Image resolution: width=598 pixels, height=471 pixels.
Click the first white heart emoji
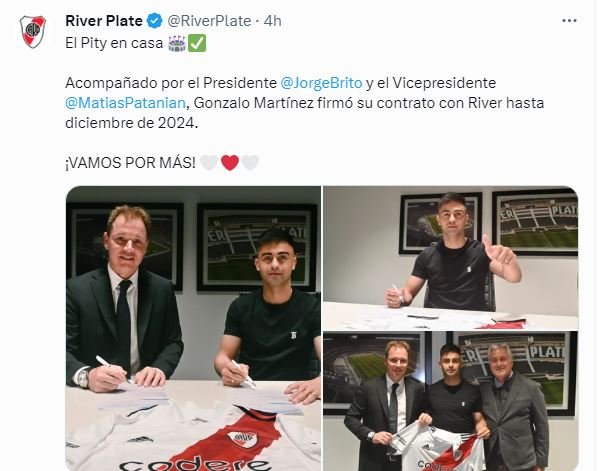coord(209,163)
